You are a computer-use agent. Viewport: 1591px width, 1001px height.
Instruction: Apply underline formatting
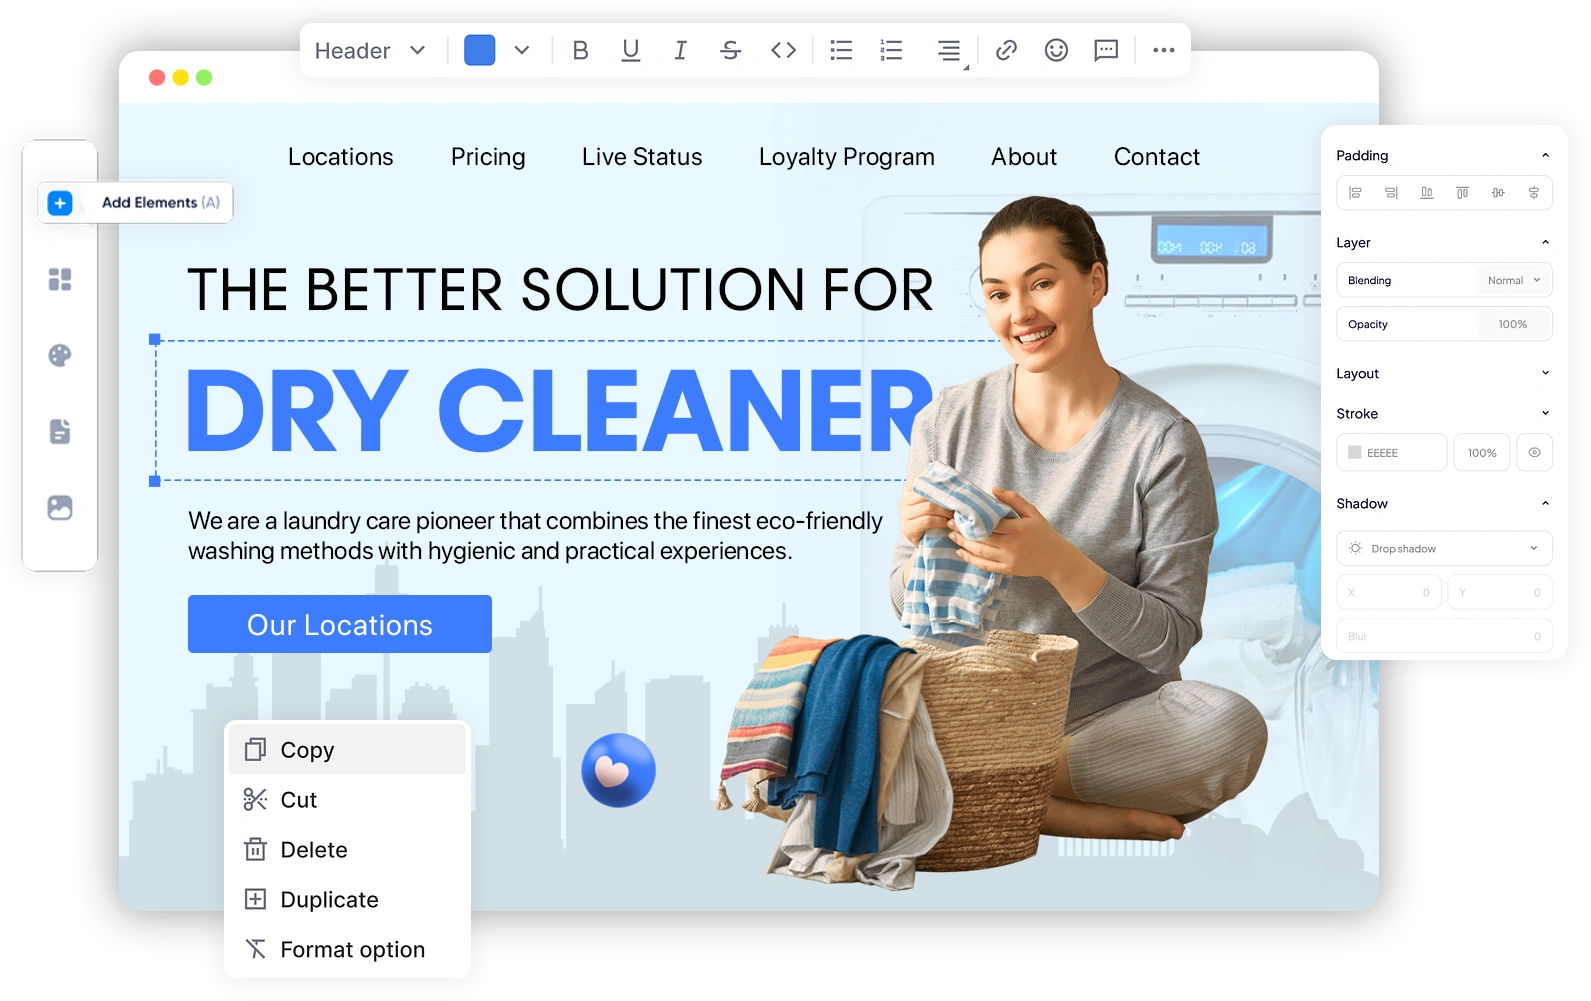click(630, 50)
